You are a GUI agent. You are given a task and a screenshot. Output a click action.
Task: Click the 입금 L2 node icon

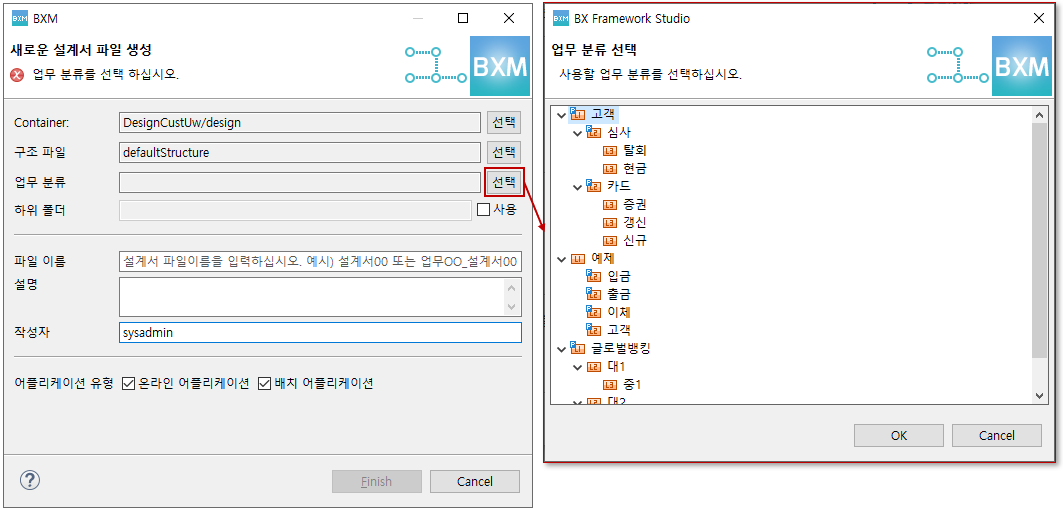click(594, 276)
